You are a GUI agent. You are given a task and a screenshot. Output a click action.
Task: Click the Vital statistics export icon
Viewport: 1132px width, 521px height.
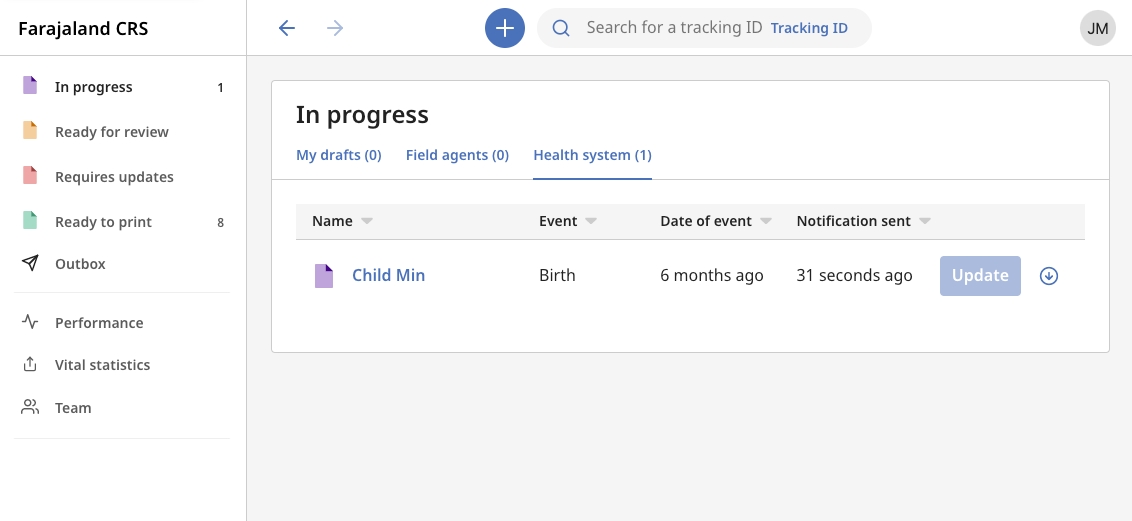click(31, 365)
